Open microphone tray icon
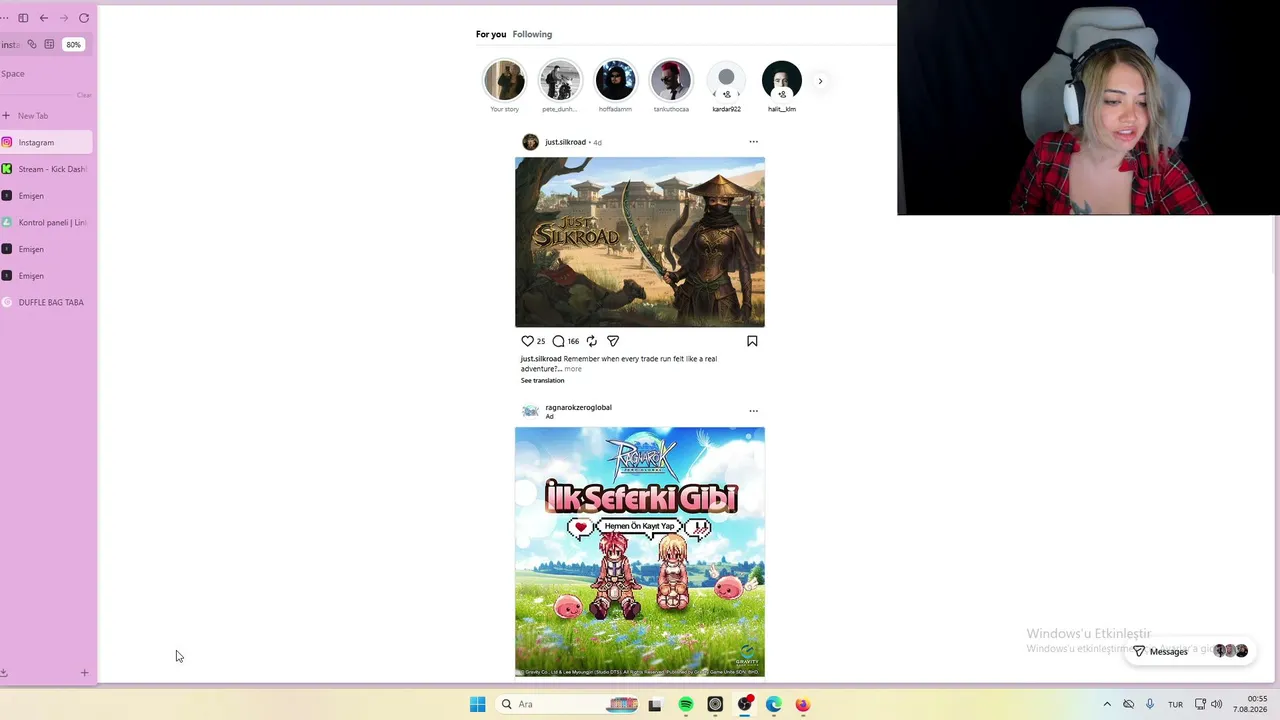 pos(1150,705)
